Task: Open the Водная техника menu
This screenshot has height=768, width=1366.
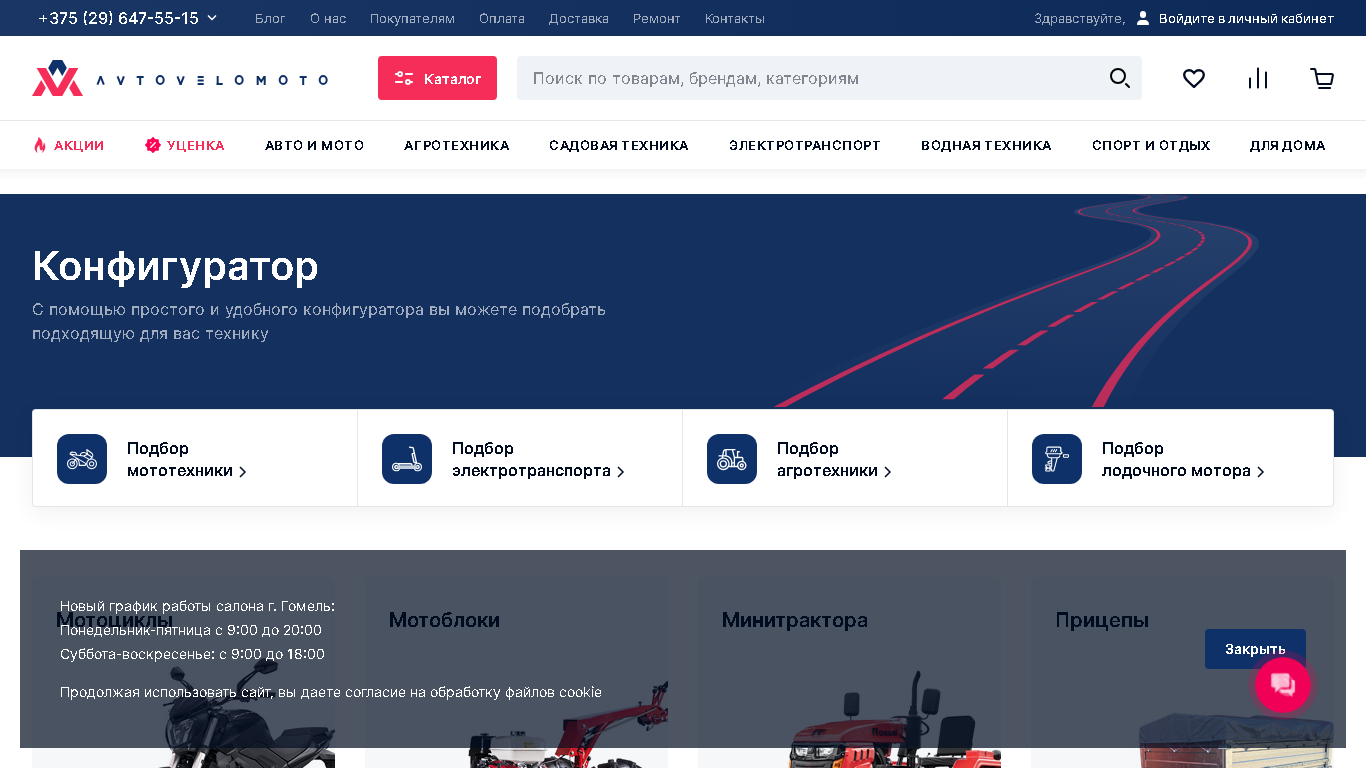Action: (x=986, y=145)
